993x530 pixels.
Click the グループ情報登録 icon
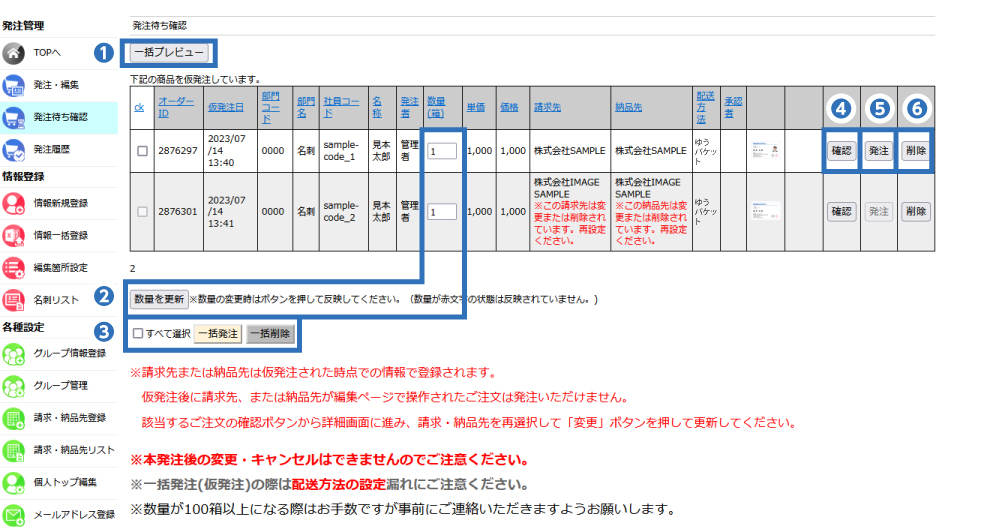click(x=14, y=354)
